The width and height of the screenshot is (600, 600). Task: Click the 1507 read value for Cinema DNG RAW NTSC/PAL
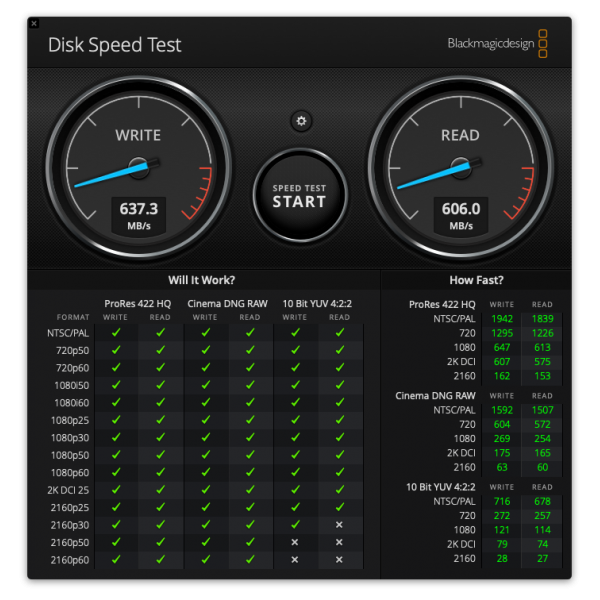pos(542,408)
